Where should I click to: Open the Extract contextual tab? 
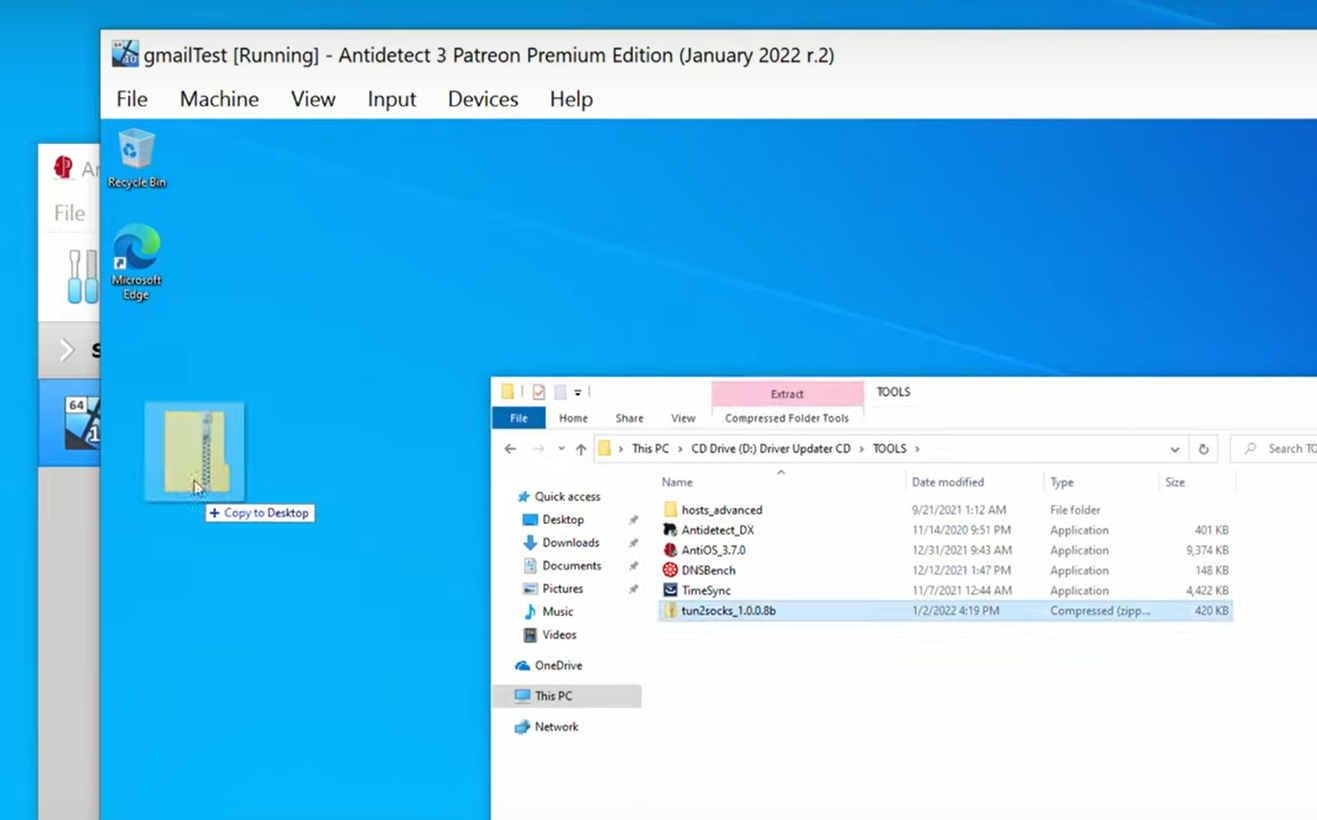tap(787, 394)
